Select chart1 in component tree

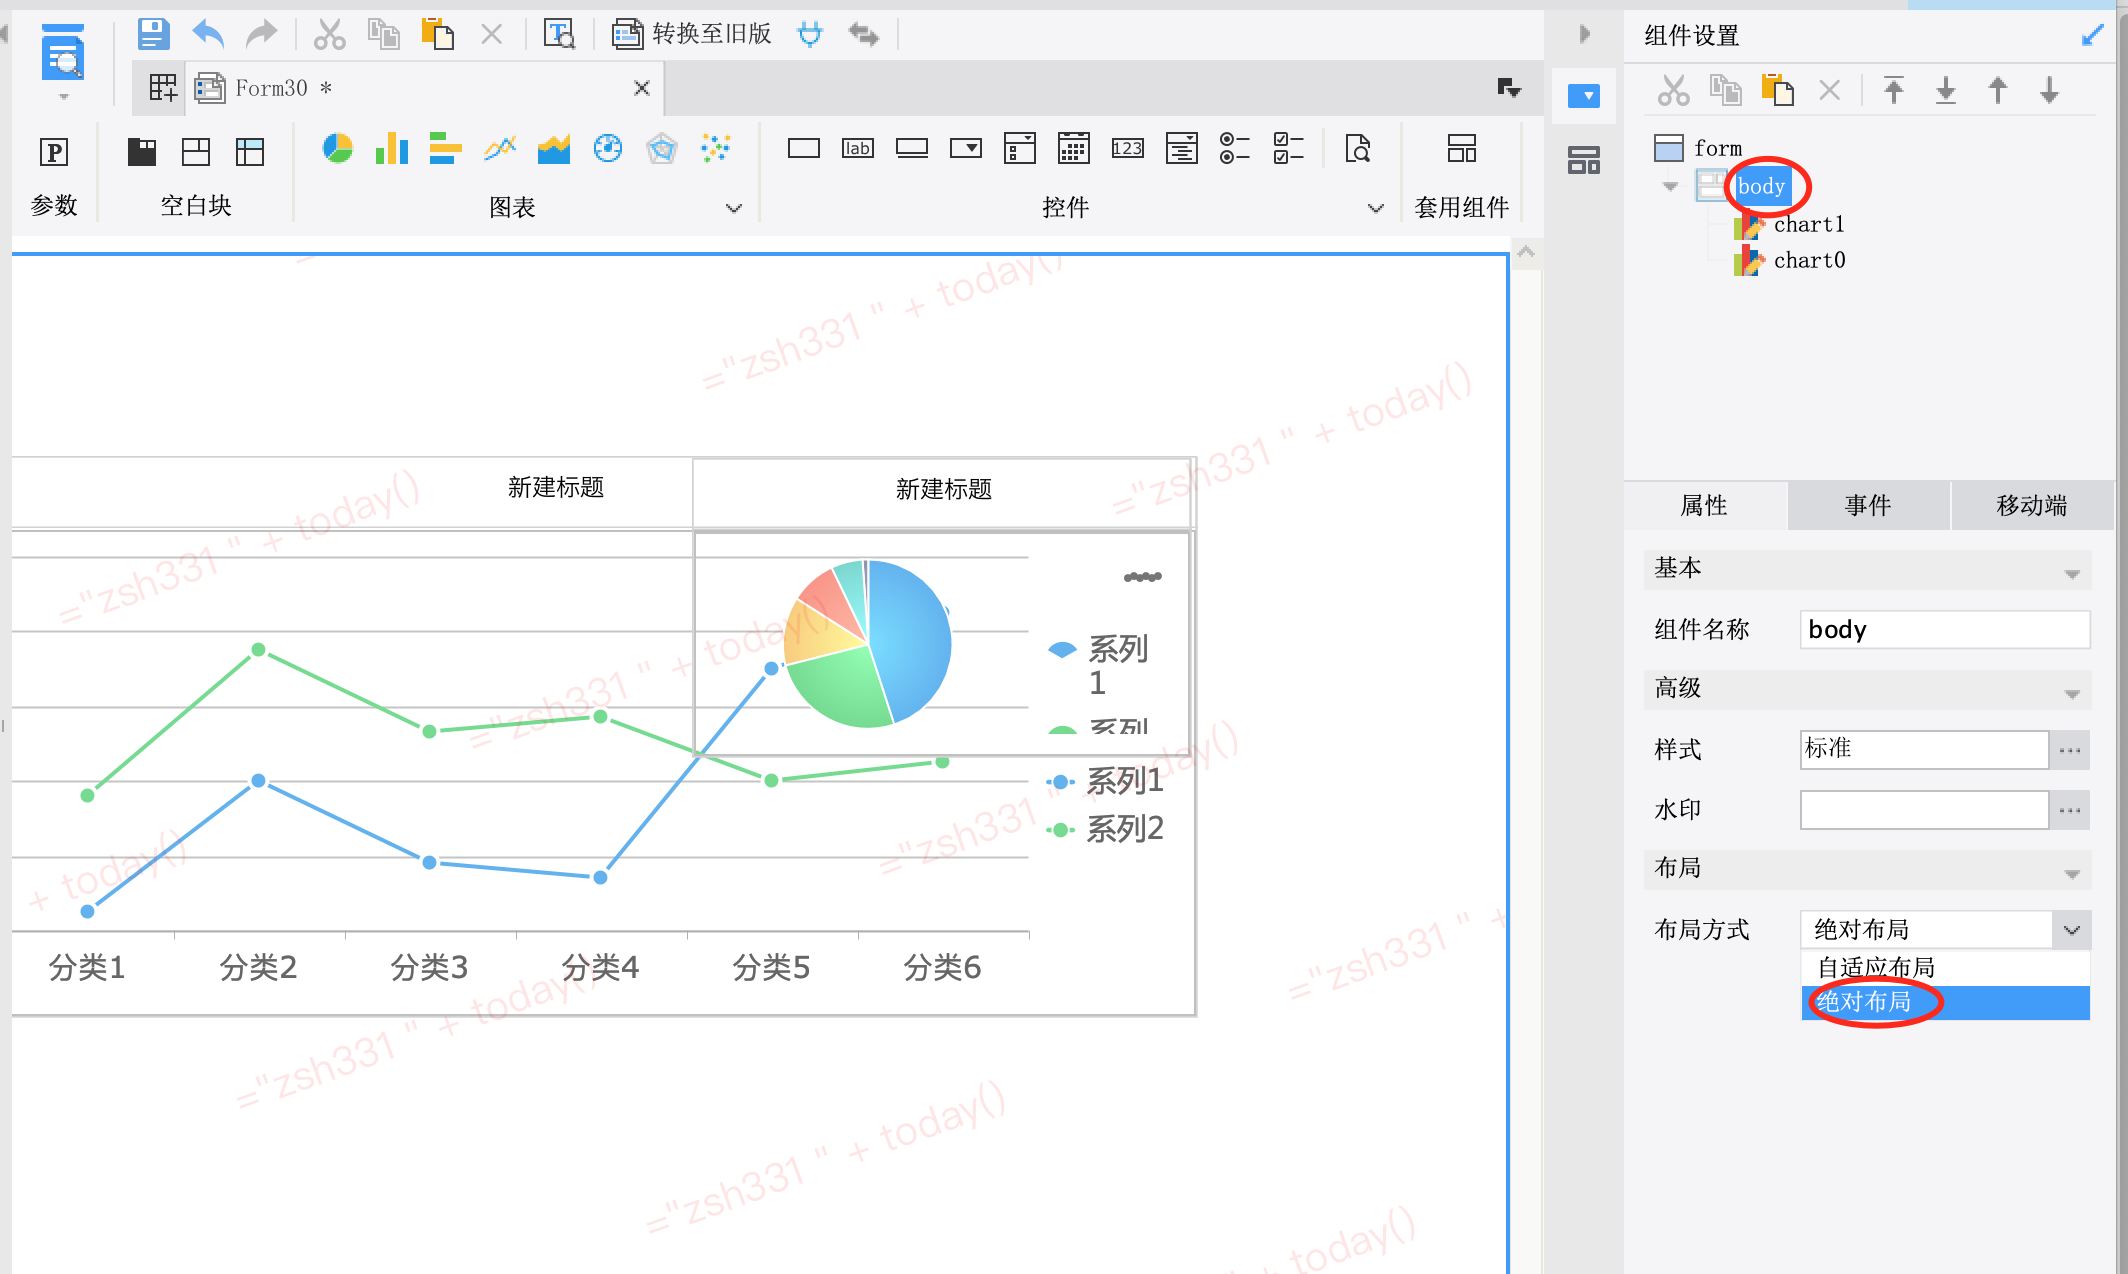[1809, 225]
